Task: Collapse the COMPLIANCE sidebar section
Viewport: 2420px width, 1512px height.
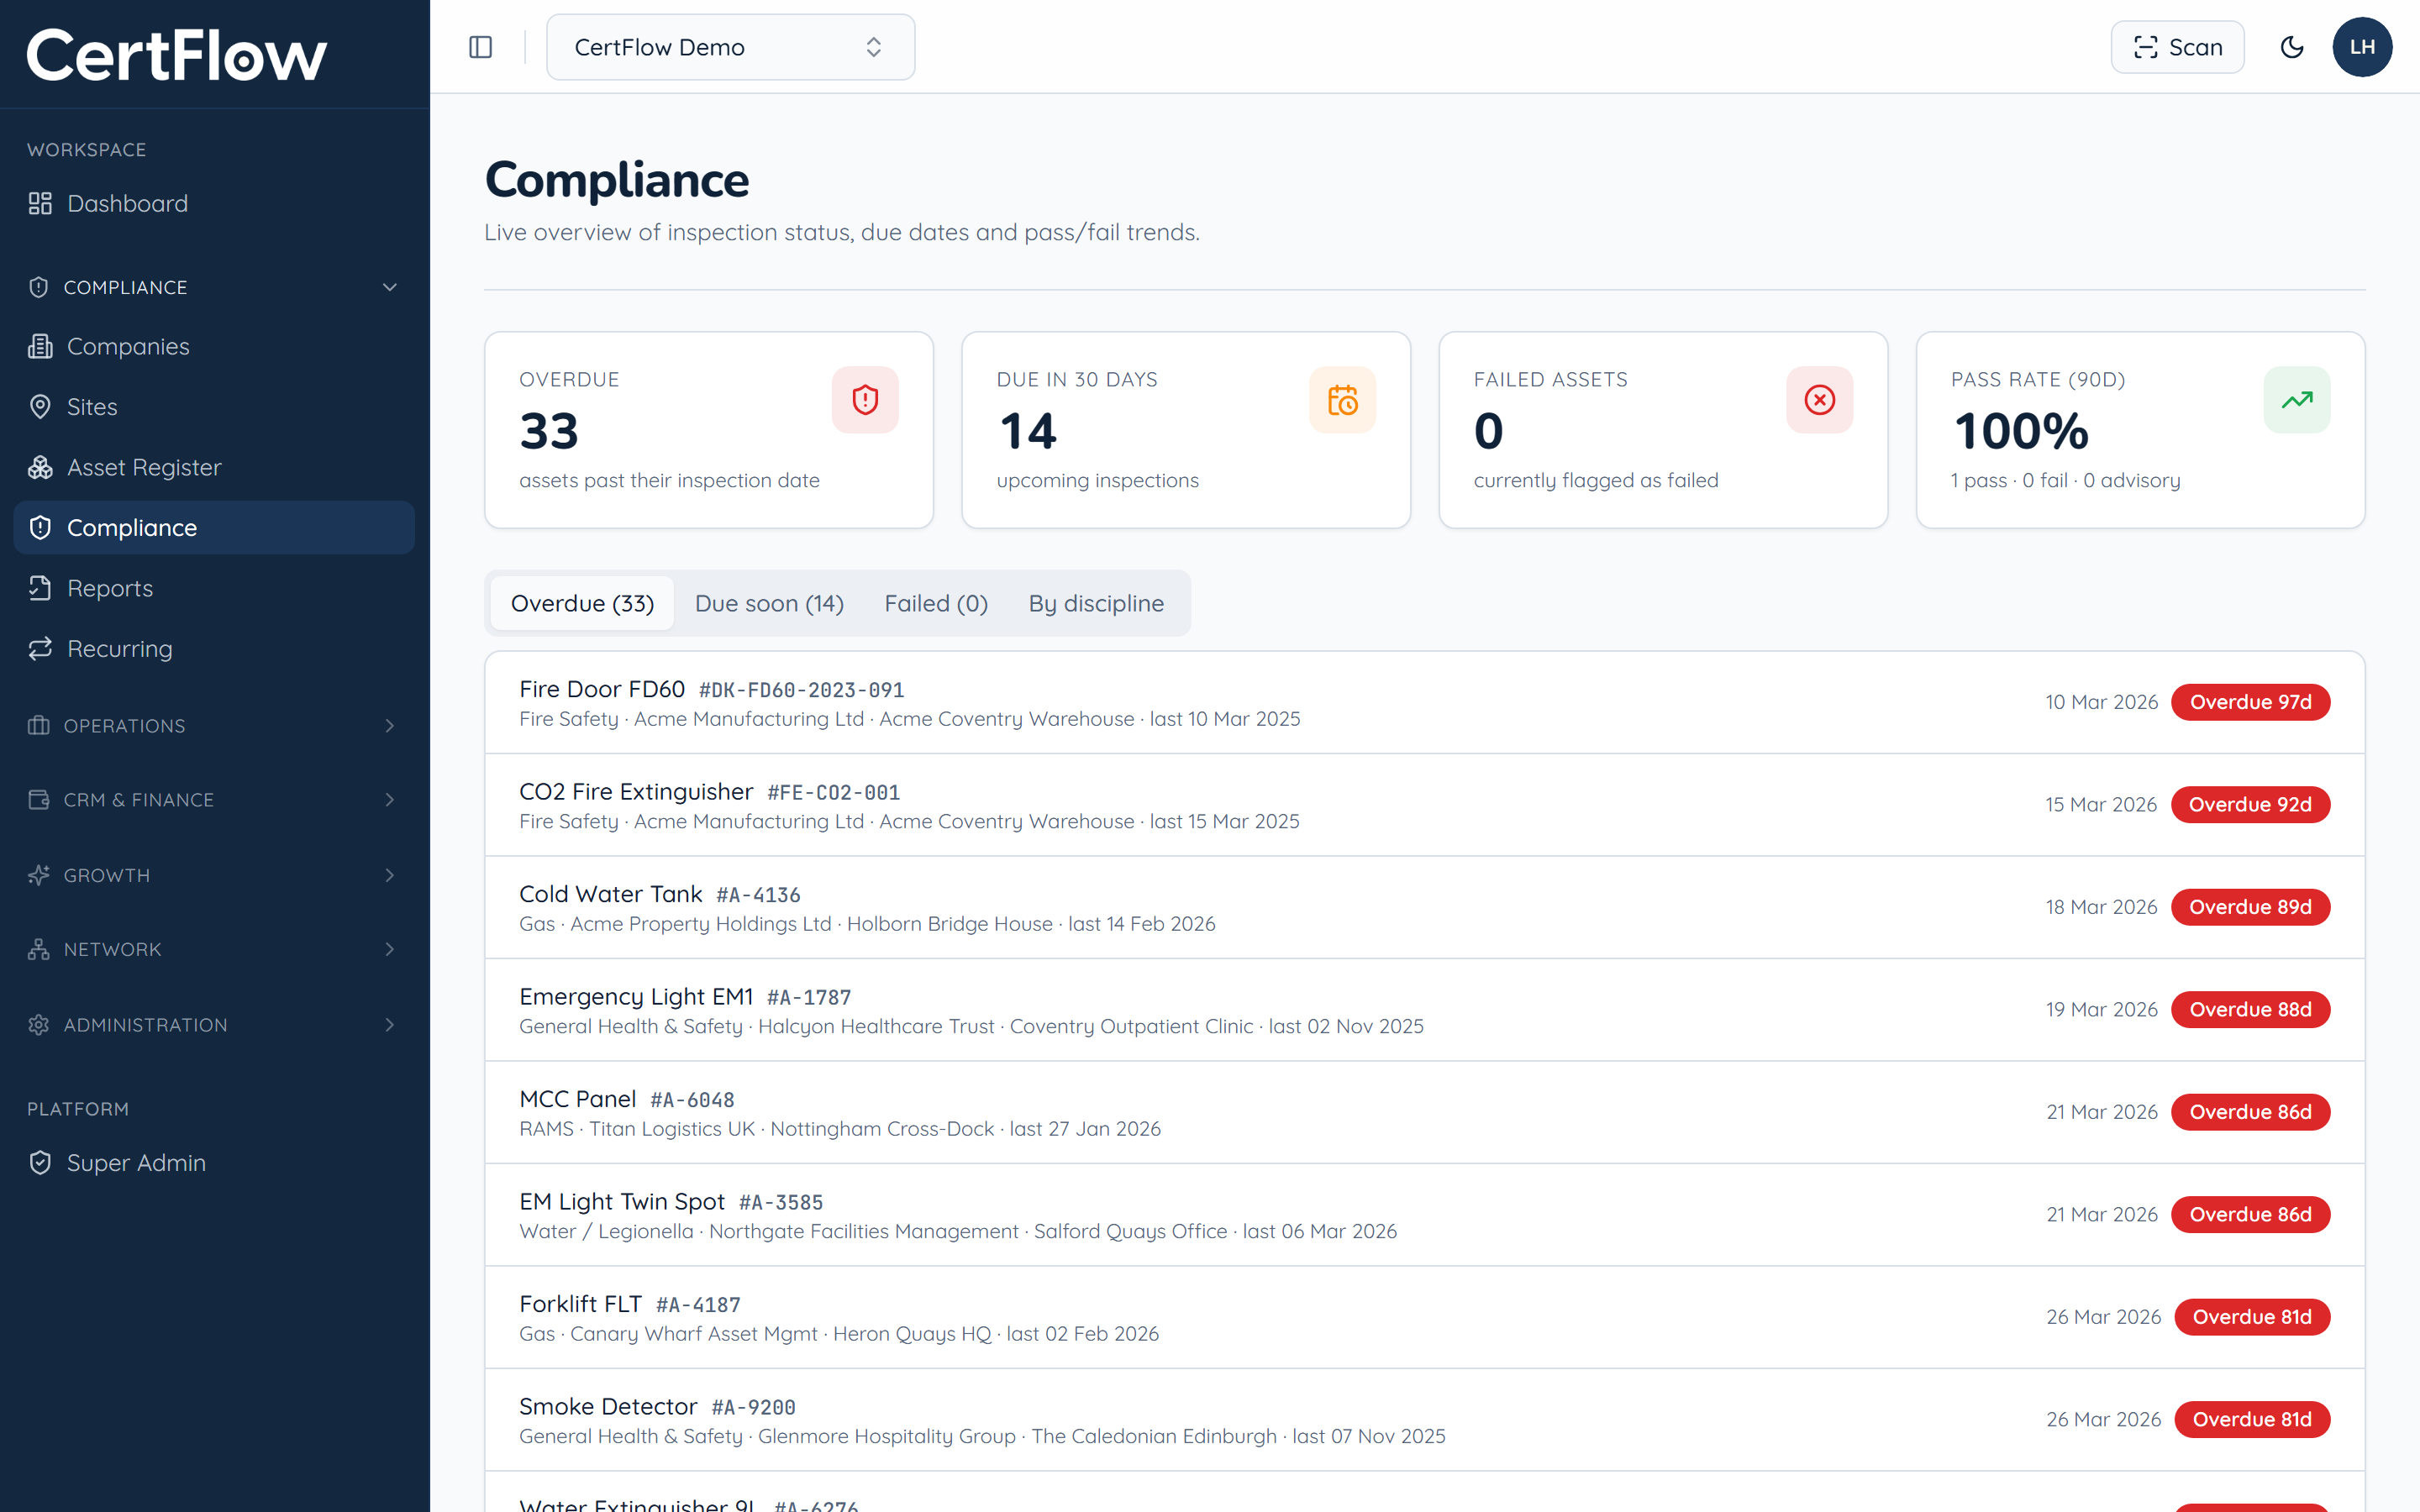Action: pos(214,287)
